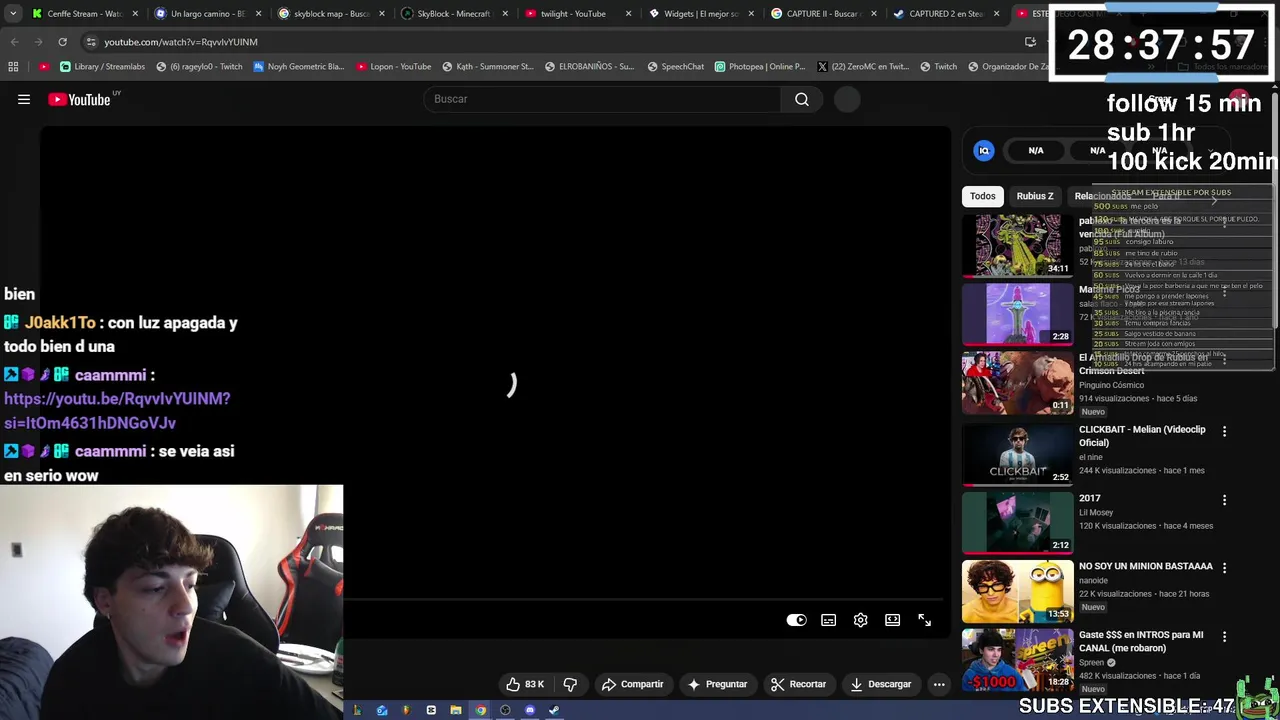Click the blue IQ extension badge
The image size is (1280, 720).
tap(984, 151)
